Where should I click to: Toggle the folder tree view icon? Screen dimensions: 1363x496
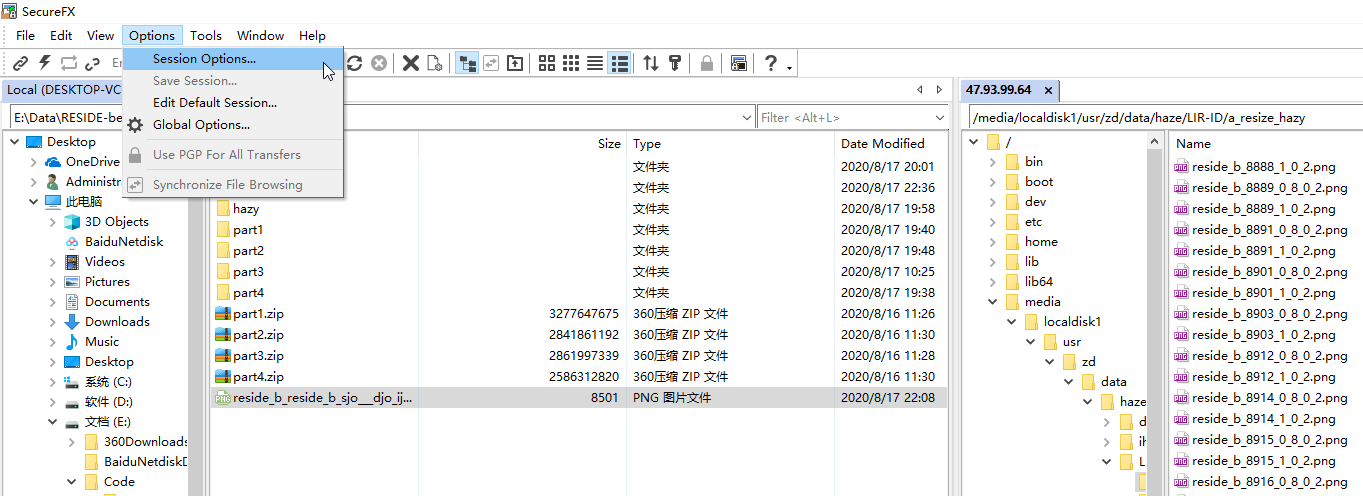[x=466, y=63]
